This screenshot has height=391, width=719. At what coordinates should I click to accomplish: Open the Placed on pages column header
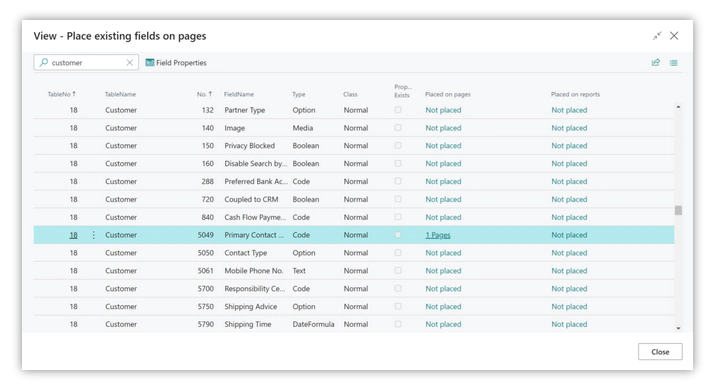tap(448, 94)
